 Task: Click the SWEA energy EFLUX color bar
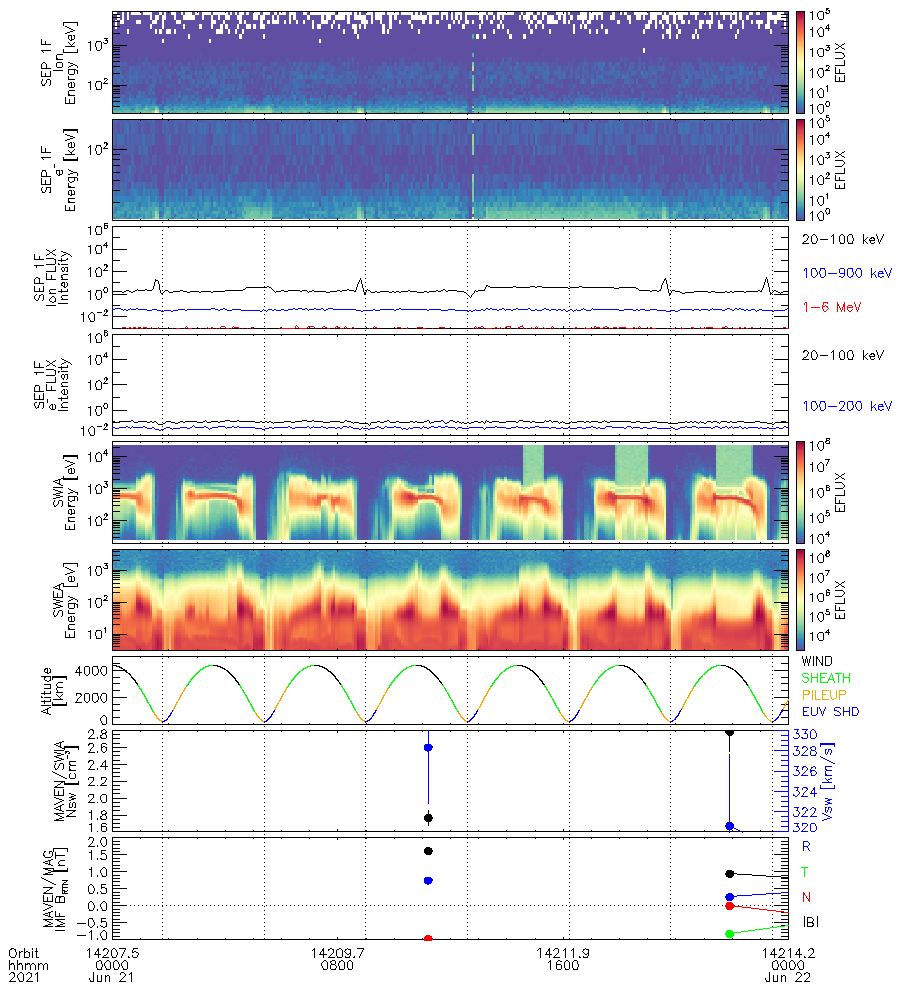pos(800,599)
